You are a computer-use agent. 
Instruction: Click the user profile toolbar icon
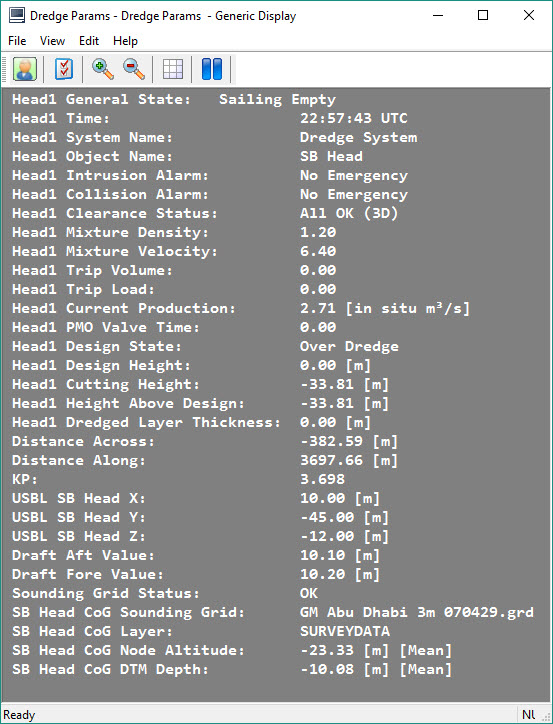pyautogui.click(x=25, y=69)
